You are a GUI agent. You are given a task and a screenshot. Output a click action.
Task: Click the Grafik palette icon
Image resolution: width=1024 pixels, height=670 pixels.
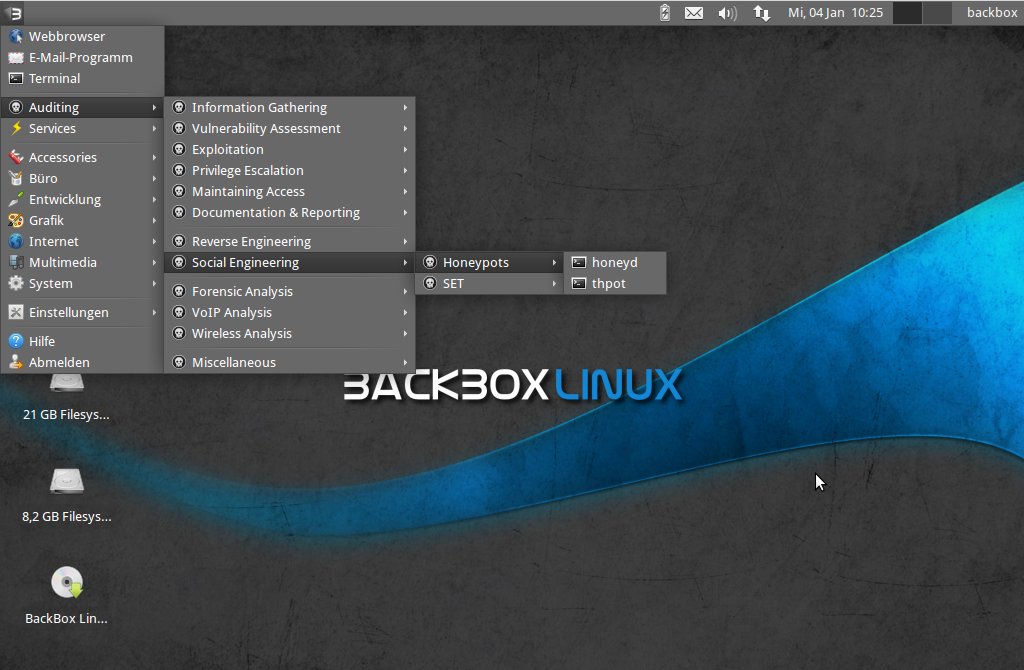[16, 220]
